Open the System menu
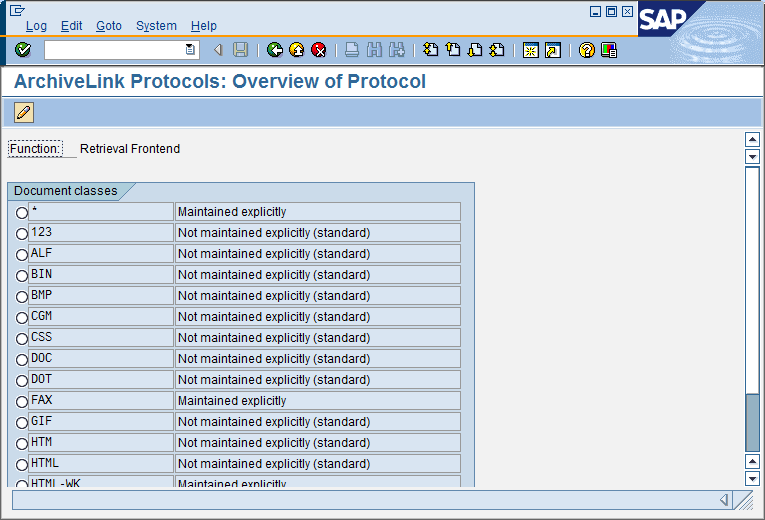Image resolution: width=765 pixels, height=520 pixels. point(156,26)
